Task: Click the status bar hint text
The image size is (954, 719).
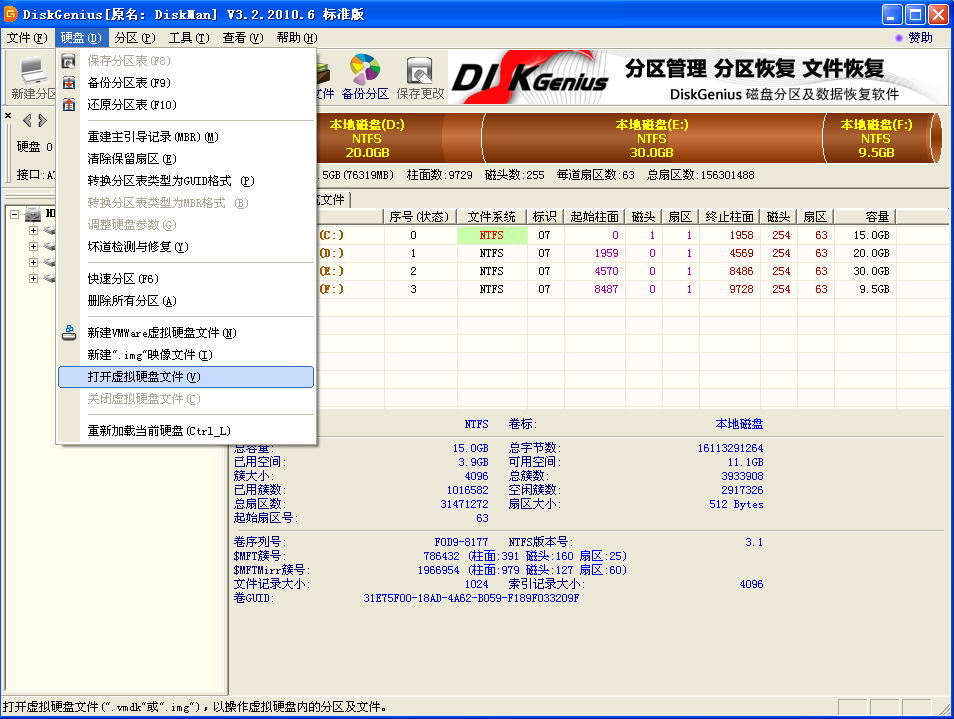Action: click(195, 707)
